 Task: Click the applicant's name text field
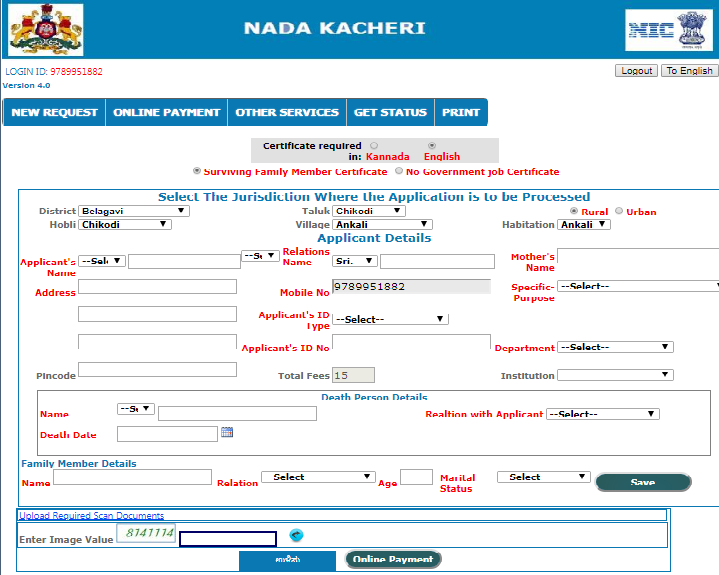(184, 261)
